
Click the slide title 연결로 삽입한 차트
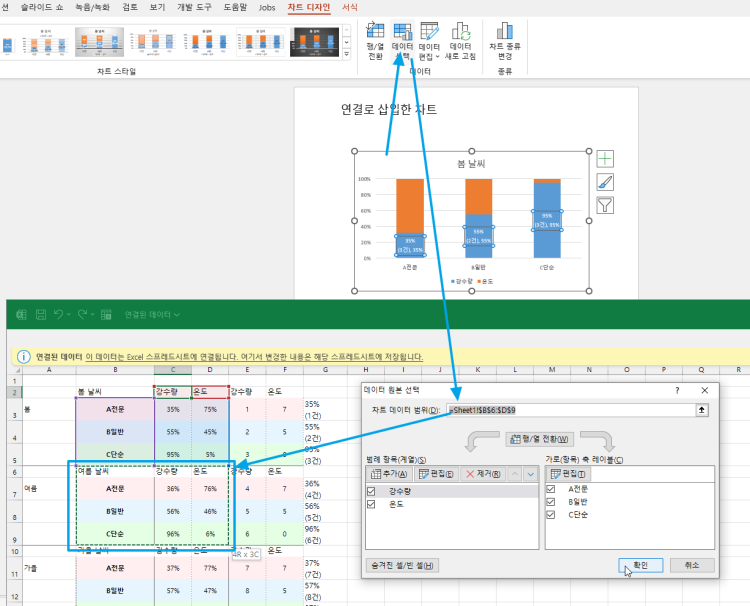coord(388,110)
